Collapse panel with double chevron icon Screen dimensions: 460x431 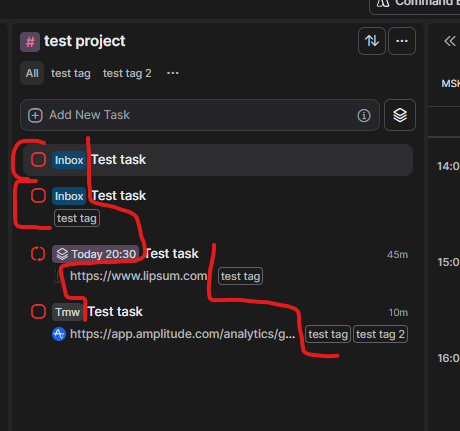450,41
